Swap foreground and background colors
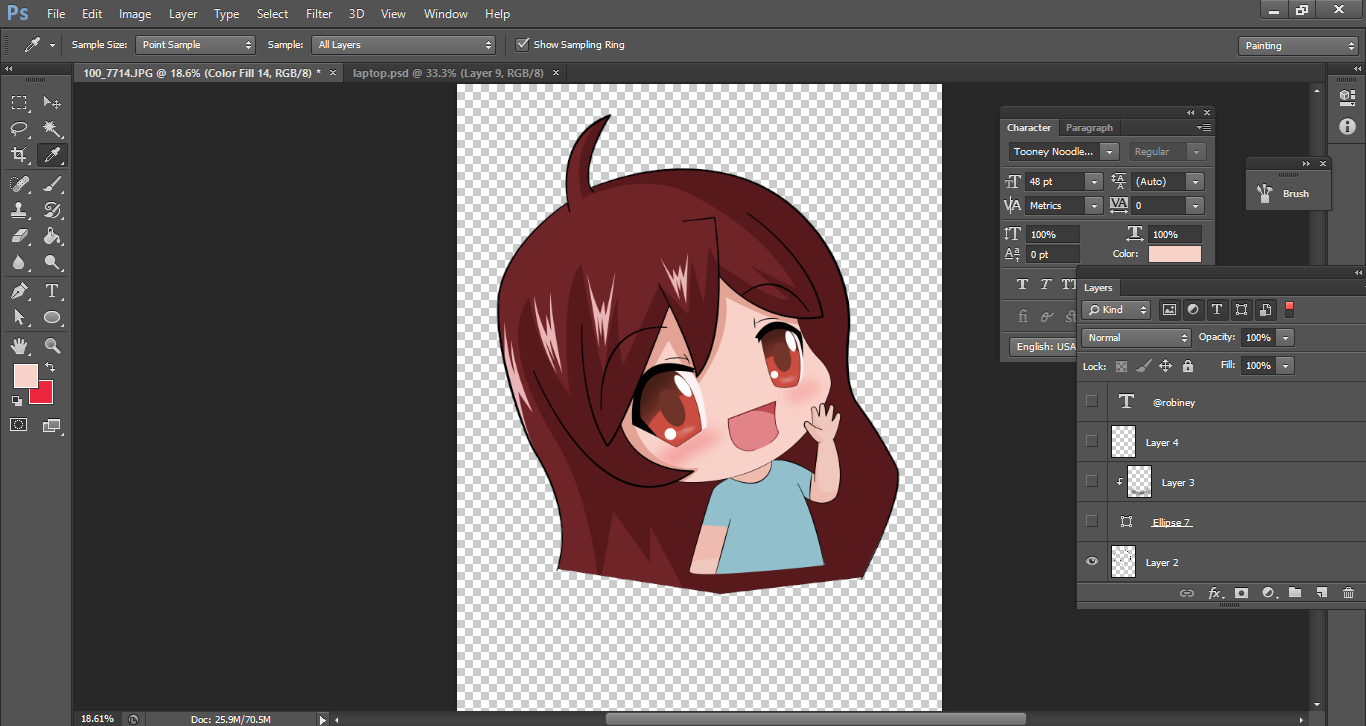Screen dimensions: 1366x726 coord(50,368)
